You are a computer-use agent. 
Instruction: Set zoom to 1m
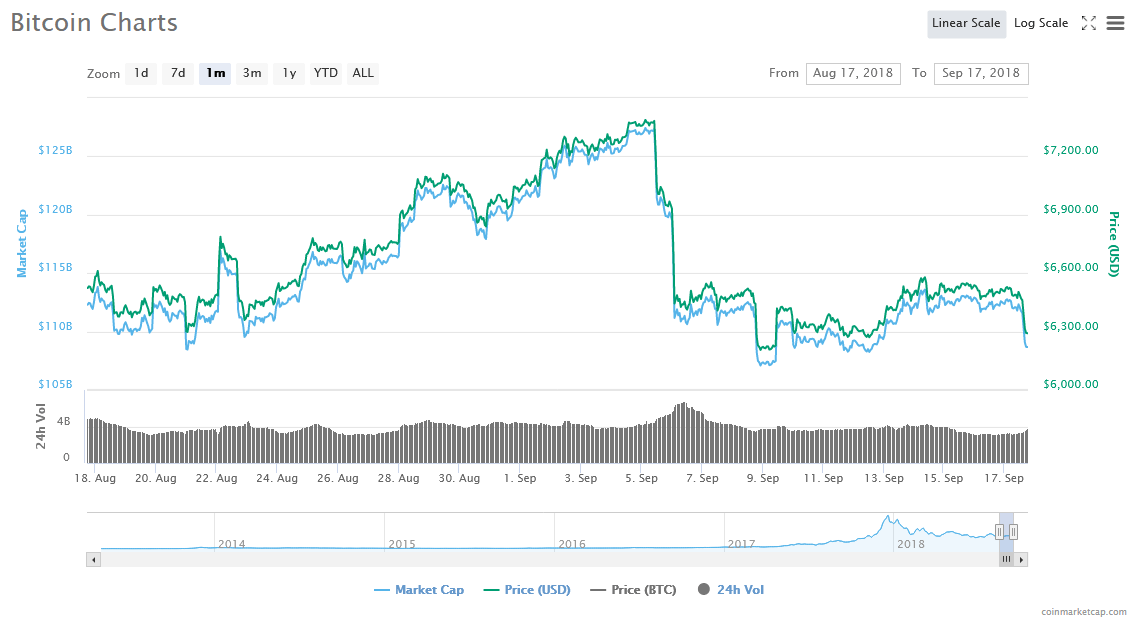point(215,73)
